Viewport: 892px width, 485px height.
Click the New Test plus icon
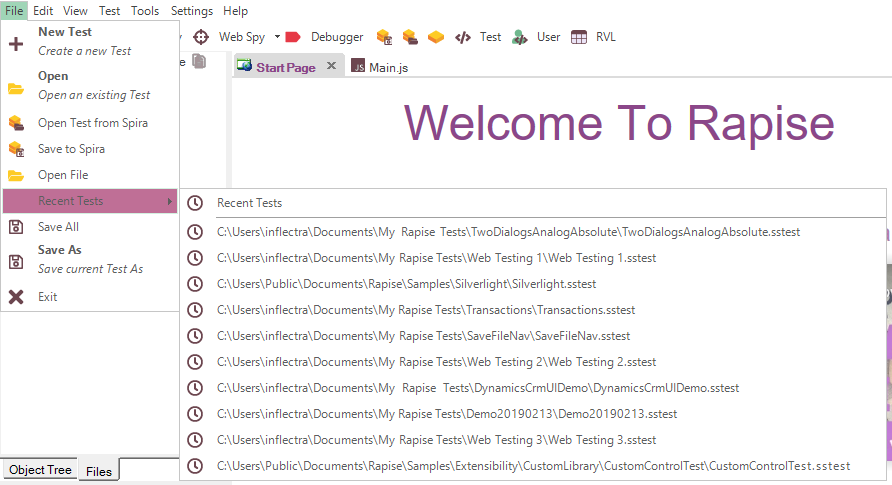tap(16, 44)
